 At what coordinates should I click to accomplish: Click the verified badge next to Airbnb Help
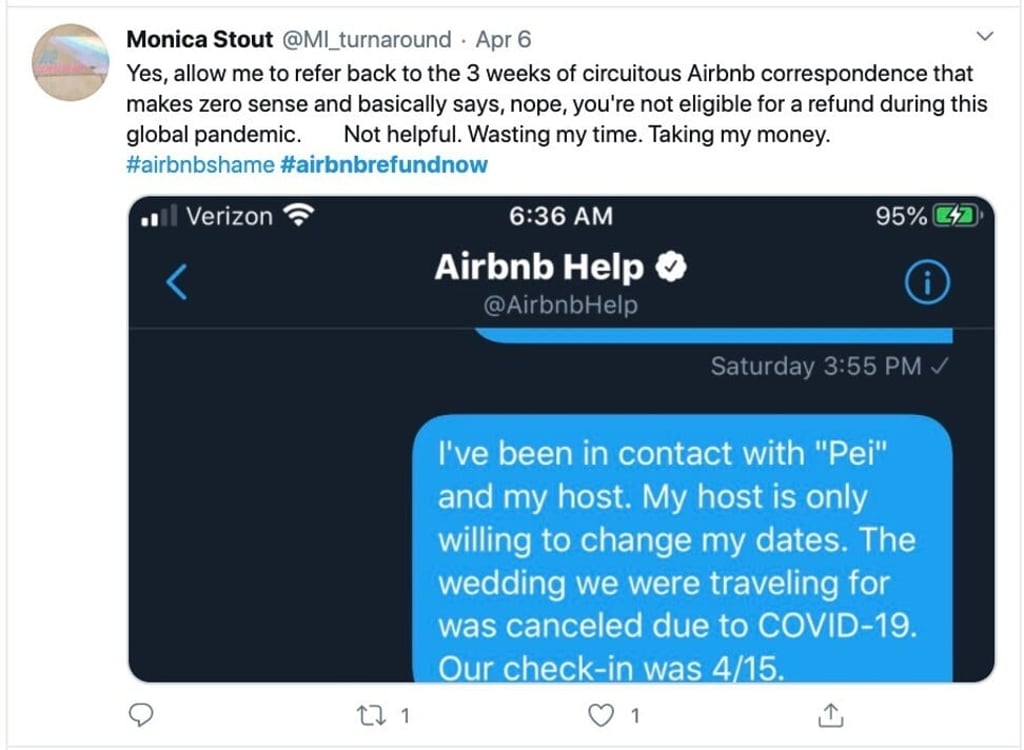pyautogui.click(x=672, y=266)
